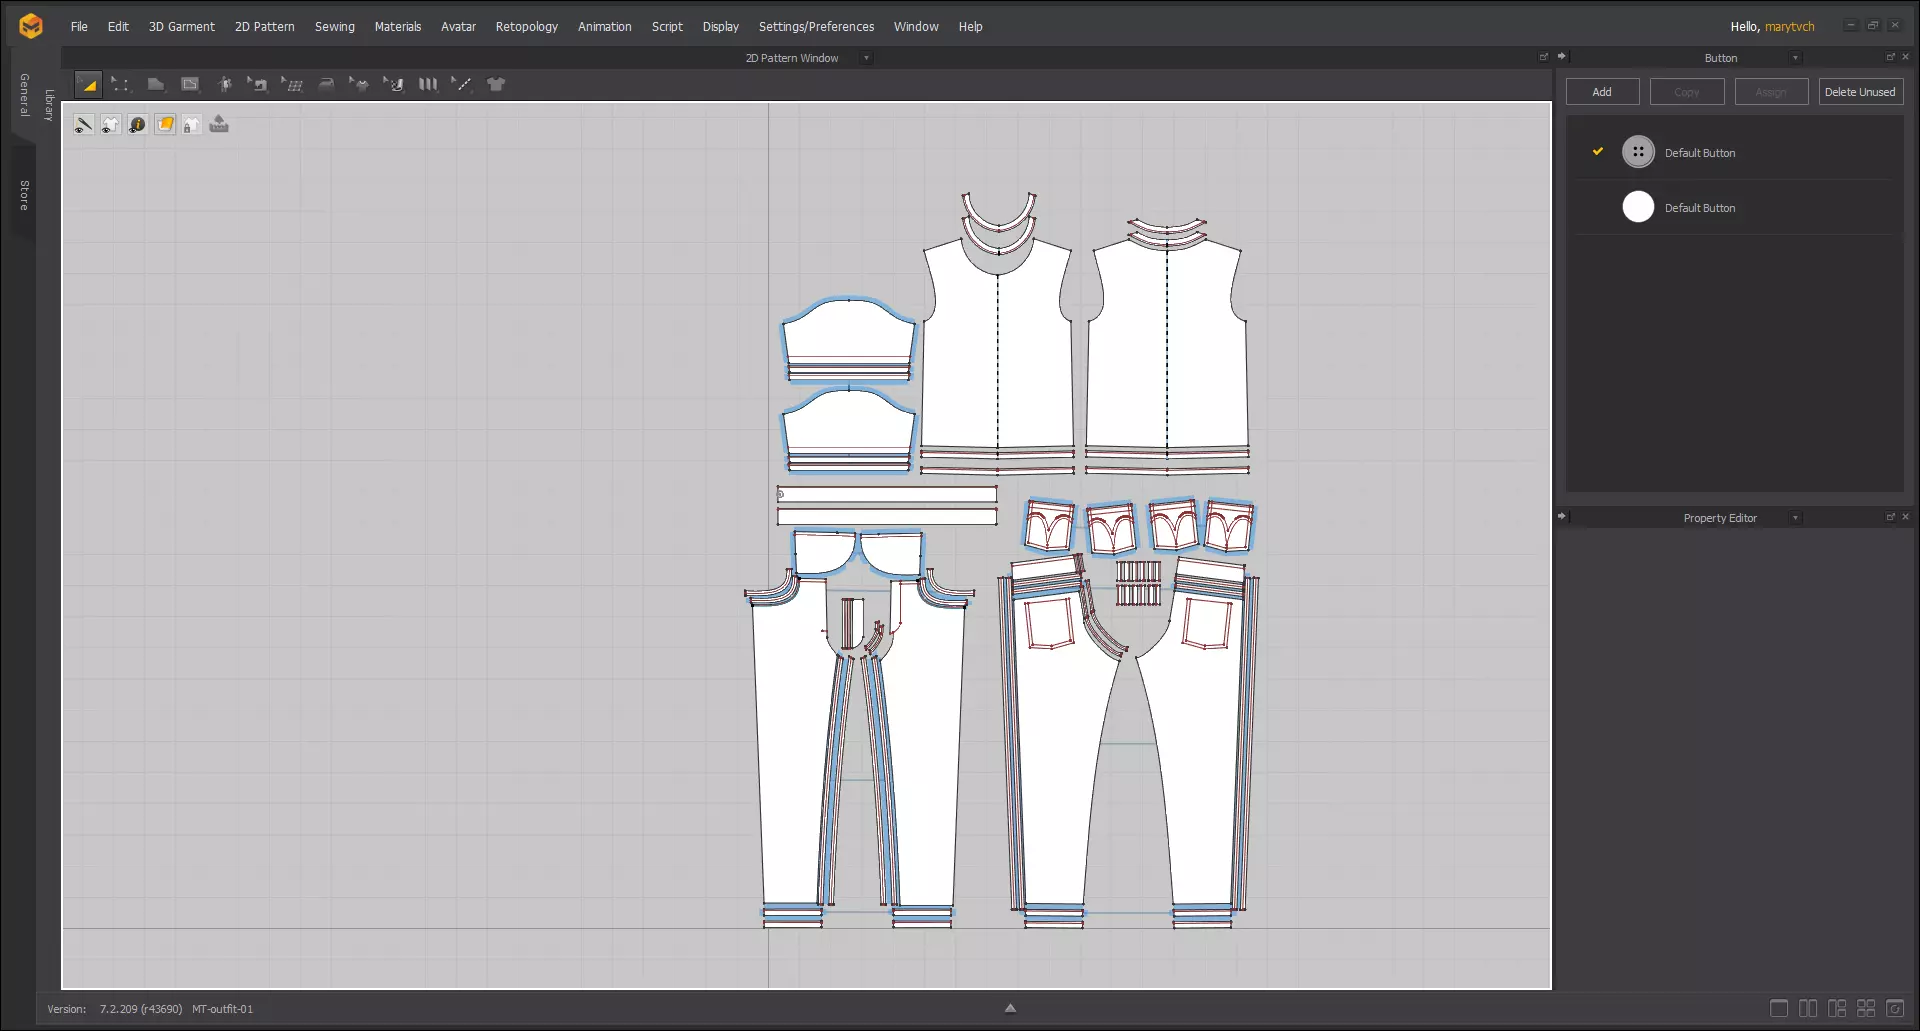Click the Delete Unused button

(x=1860, y=92)
